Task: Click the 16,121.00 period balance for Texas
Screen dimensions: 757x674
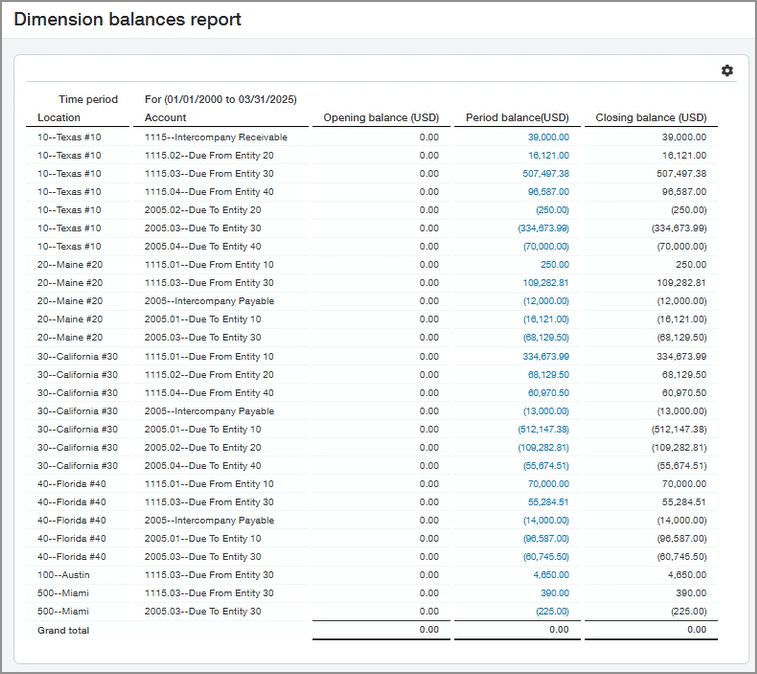Action: tap(548, 155)
